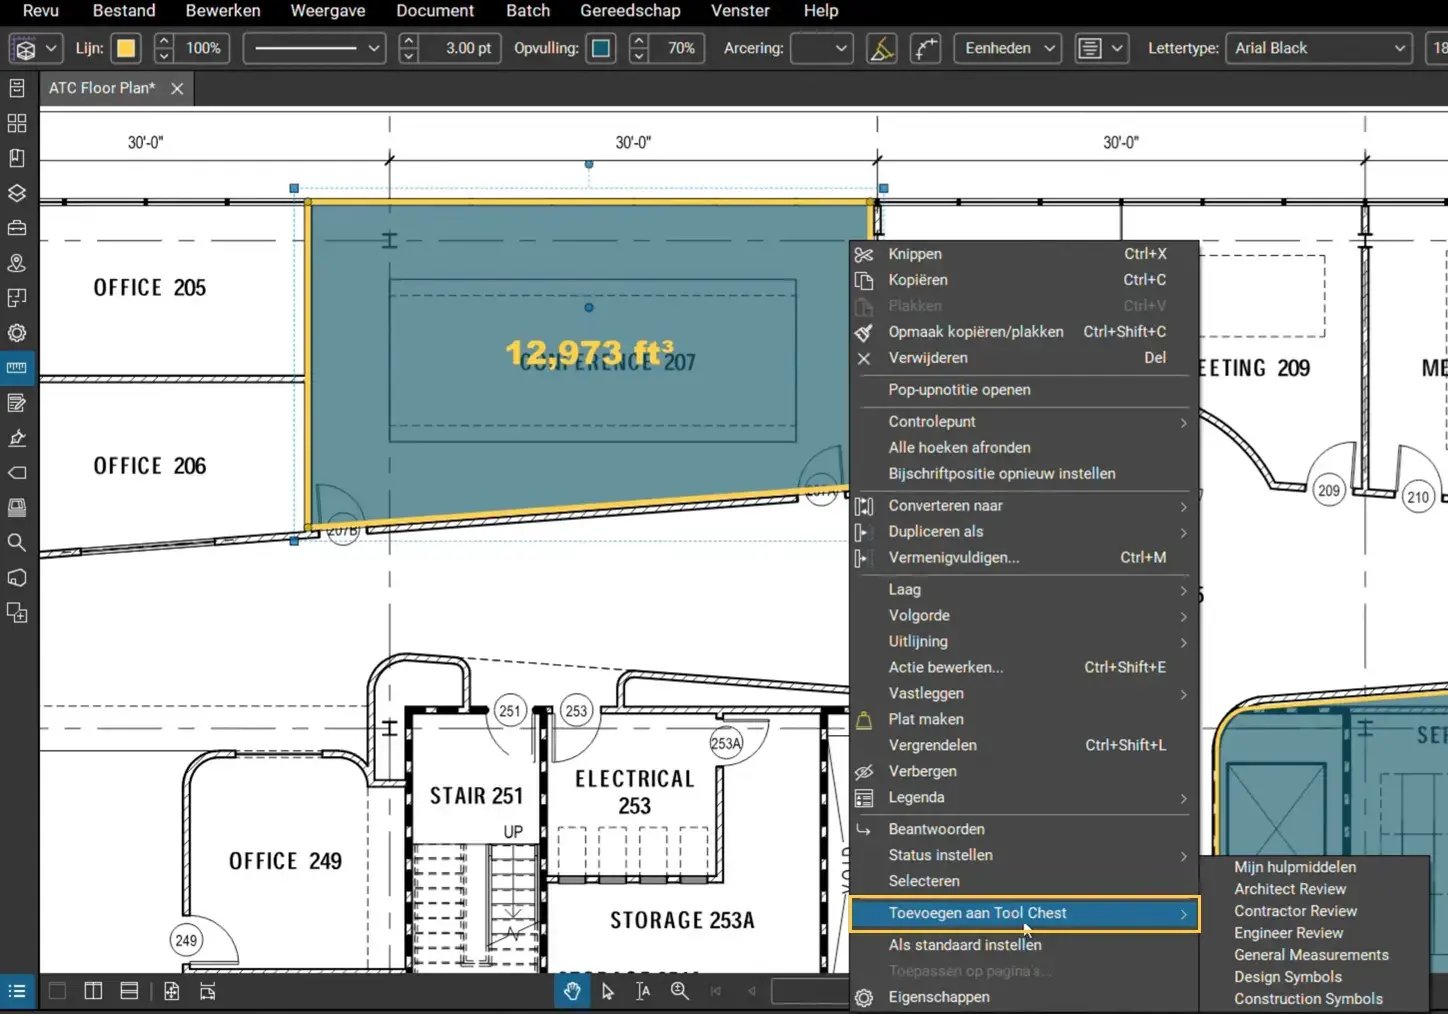This screenshot has width=1448, height=1014.
Task: Expand the Dupliceren als submenu
Action: pos(1024,532)
